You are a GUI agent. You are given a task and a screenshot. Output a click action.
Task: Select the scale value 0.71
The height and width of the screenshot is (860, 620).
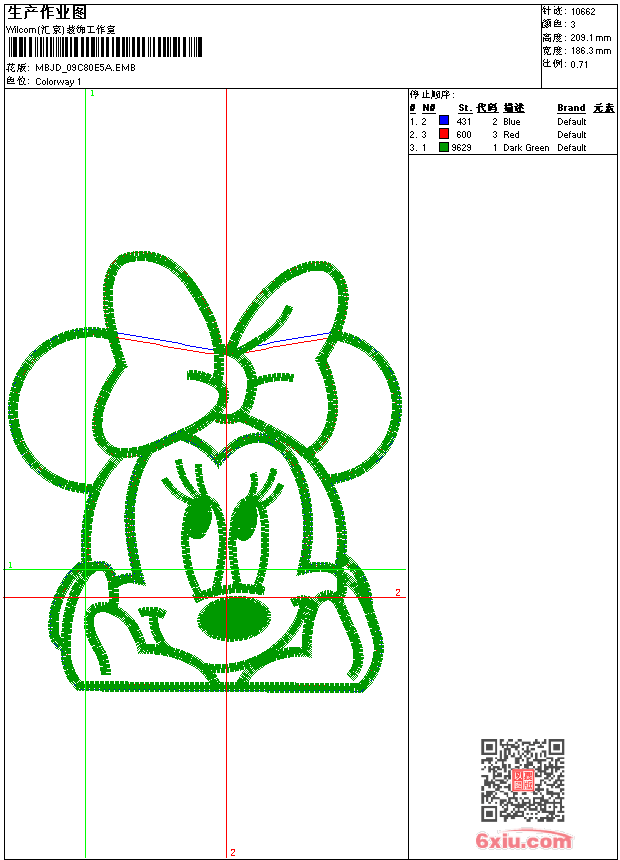point(579,64)
